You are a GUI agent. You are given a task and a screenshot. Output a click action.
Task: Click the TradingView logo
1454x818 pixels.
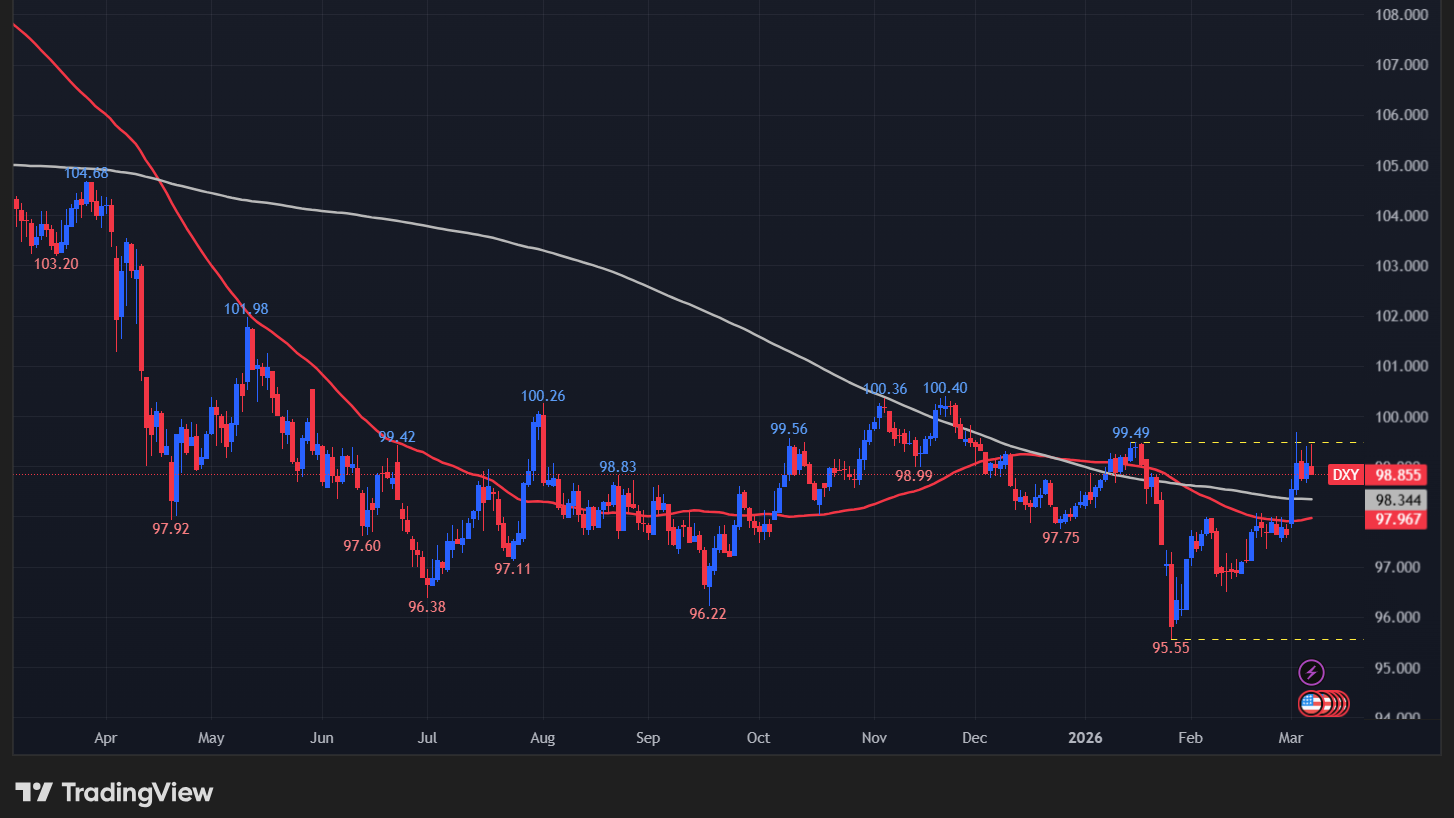pos(115,792)
